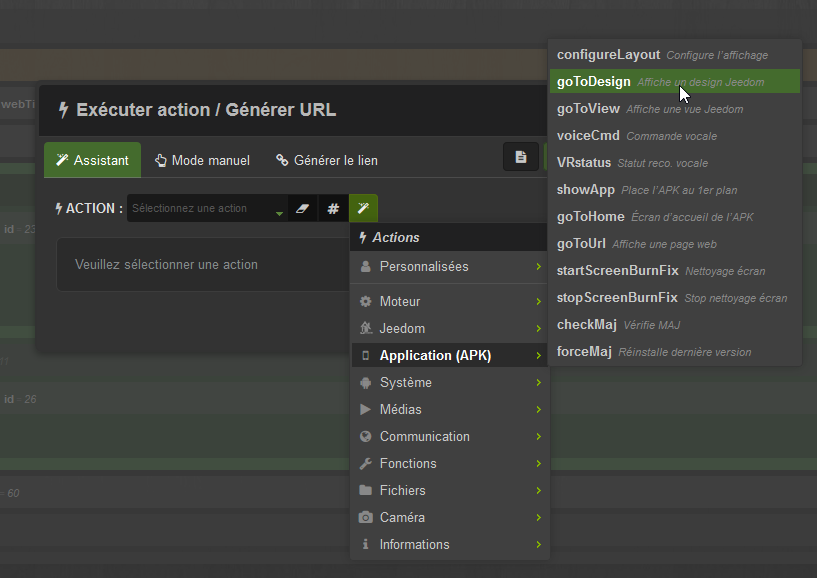Click the Jeedom icon in the menu
817x578 pixels.
[x=366, y=328]
